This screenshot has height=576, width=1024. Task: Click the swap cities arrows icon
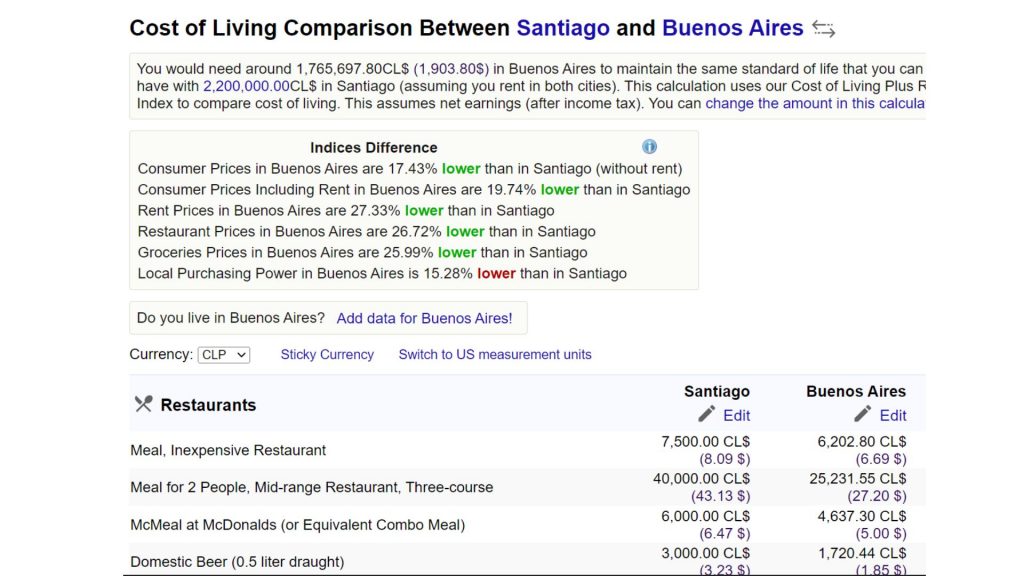coord(823,29)
